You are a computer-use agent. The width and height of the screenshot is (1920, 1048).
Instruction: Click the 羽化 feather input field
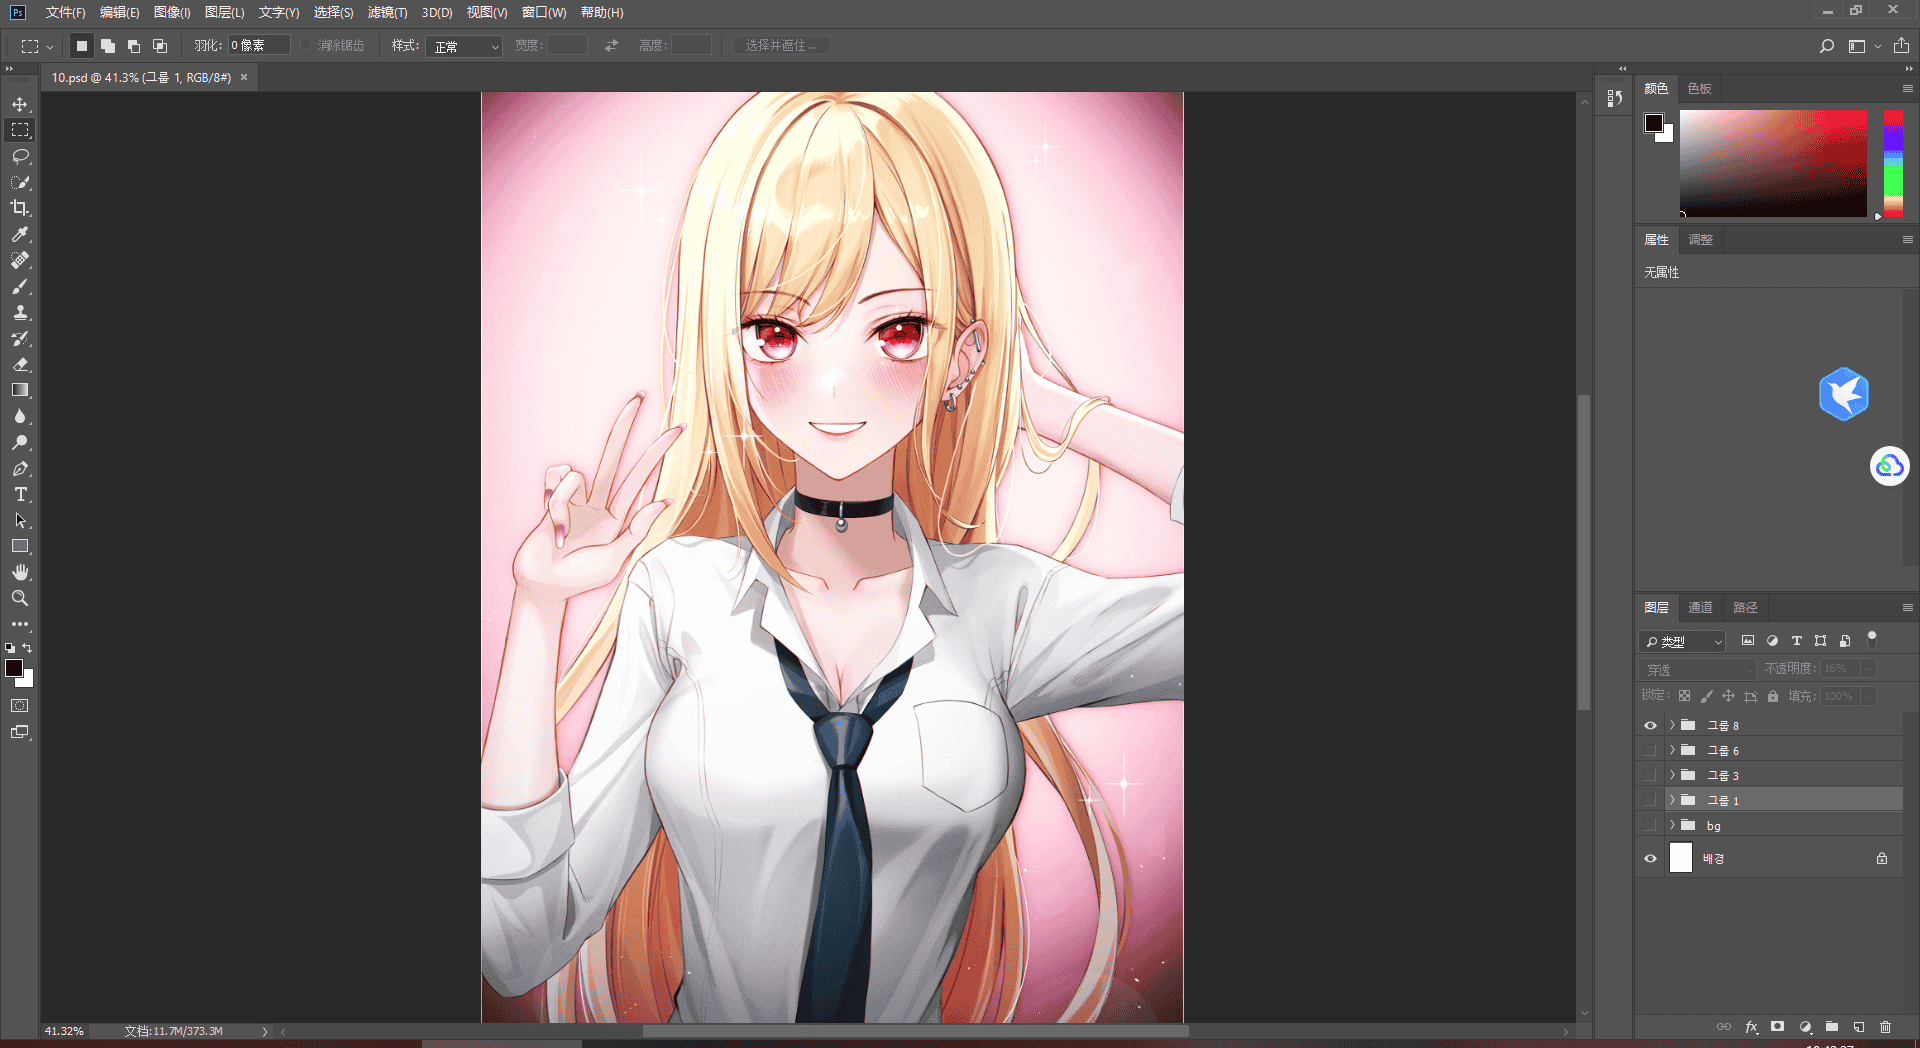[259, 46]
